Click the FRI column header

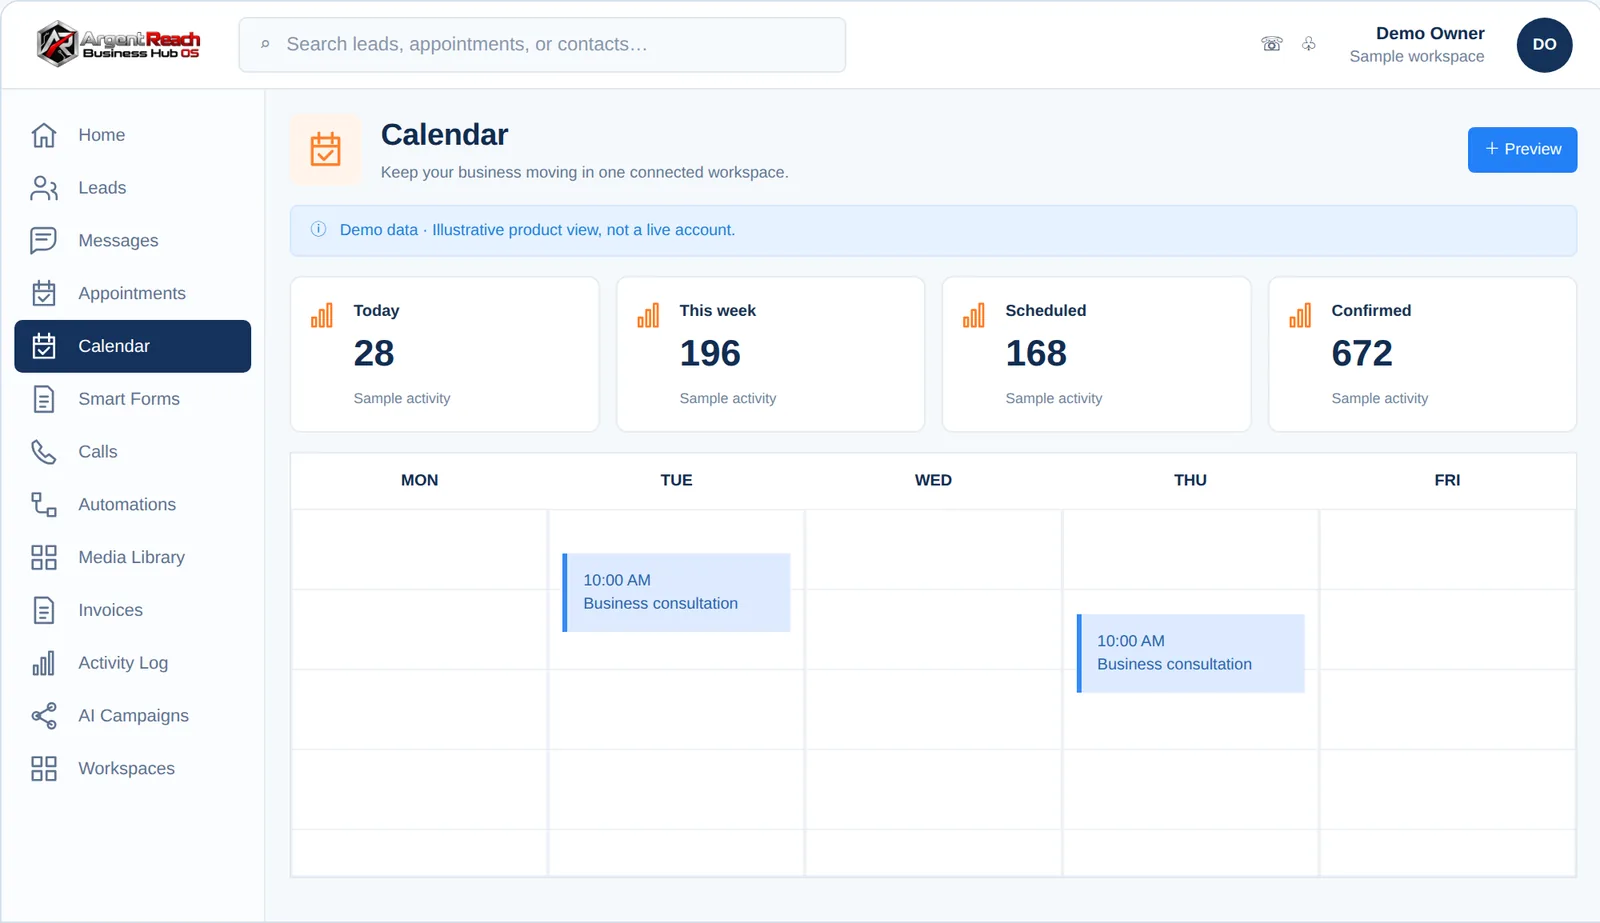[1447, 480]
